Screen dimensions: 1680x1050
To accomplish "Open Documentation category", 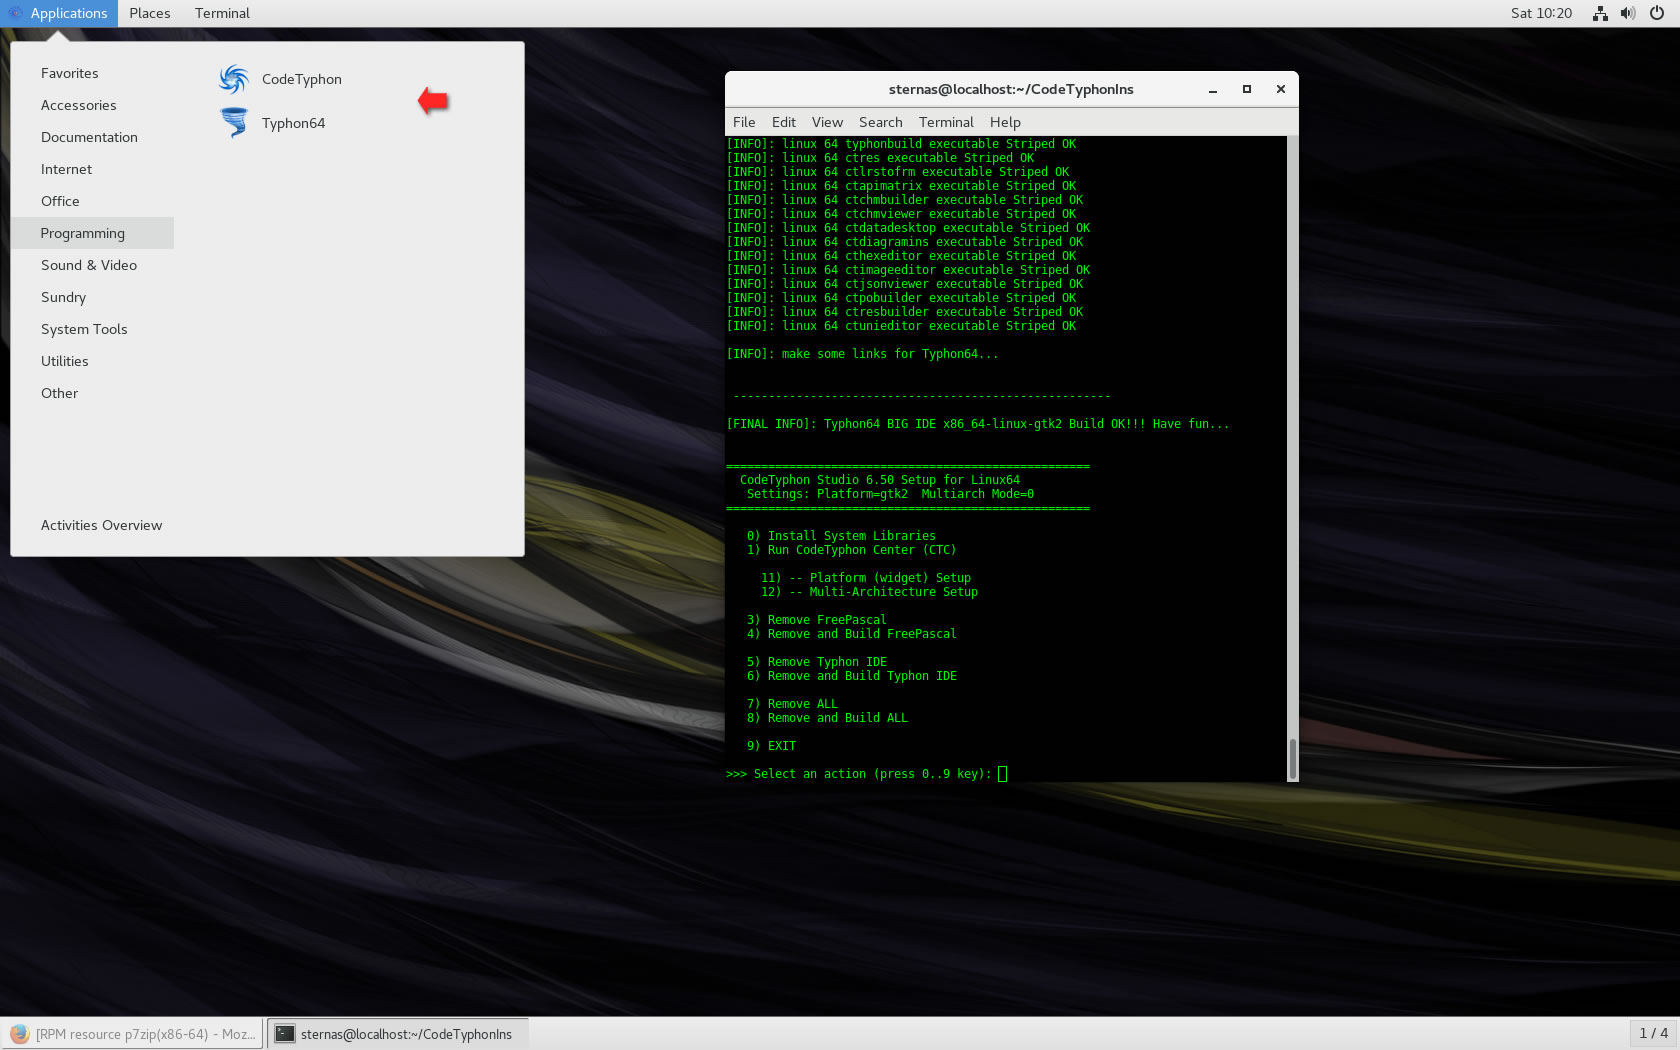I will coord(92,137).
